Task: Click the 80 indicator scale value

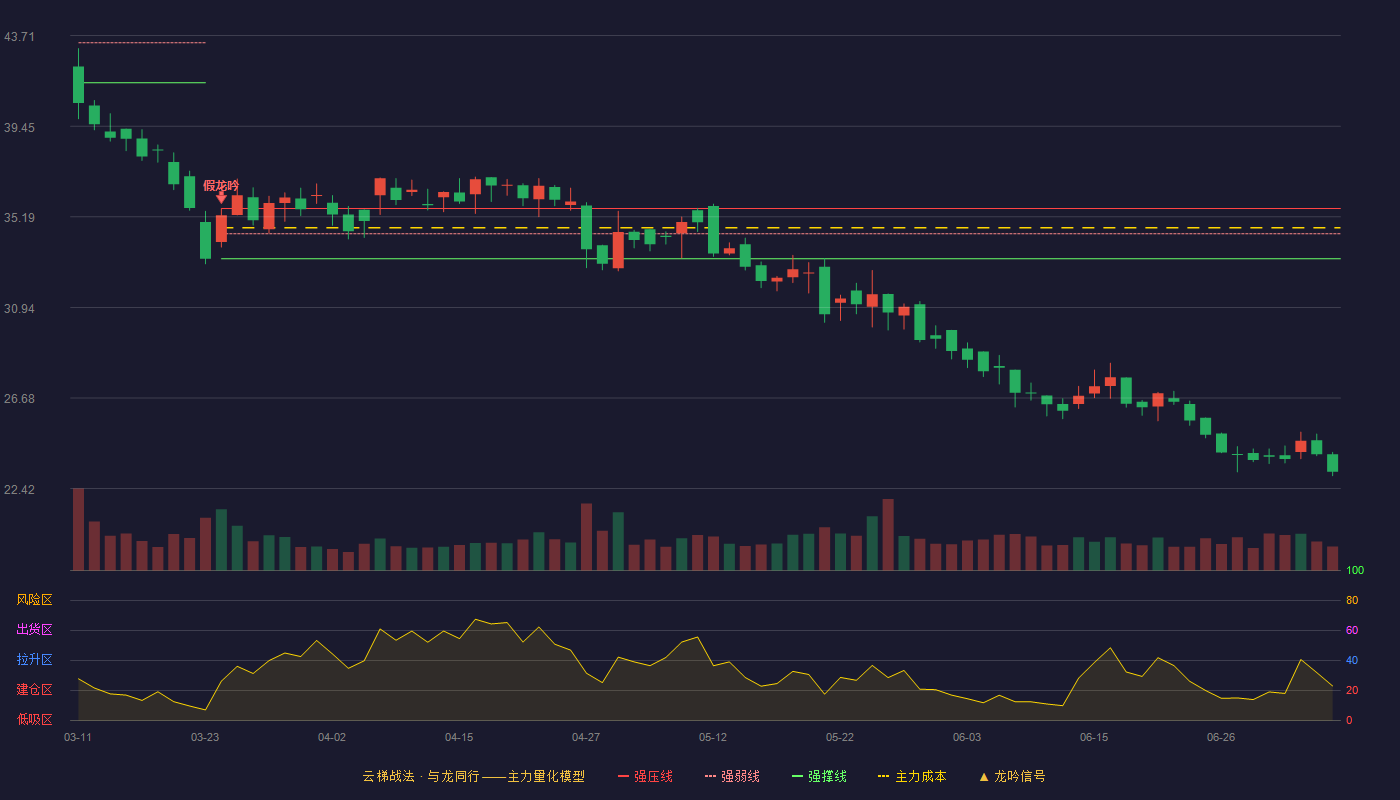Action: click(x=1352, y=600)
